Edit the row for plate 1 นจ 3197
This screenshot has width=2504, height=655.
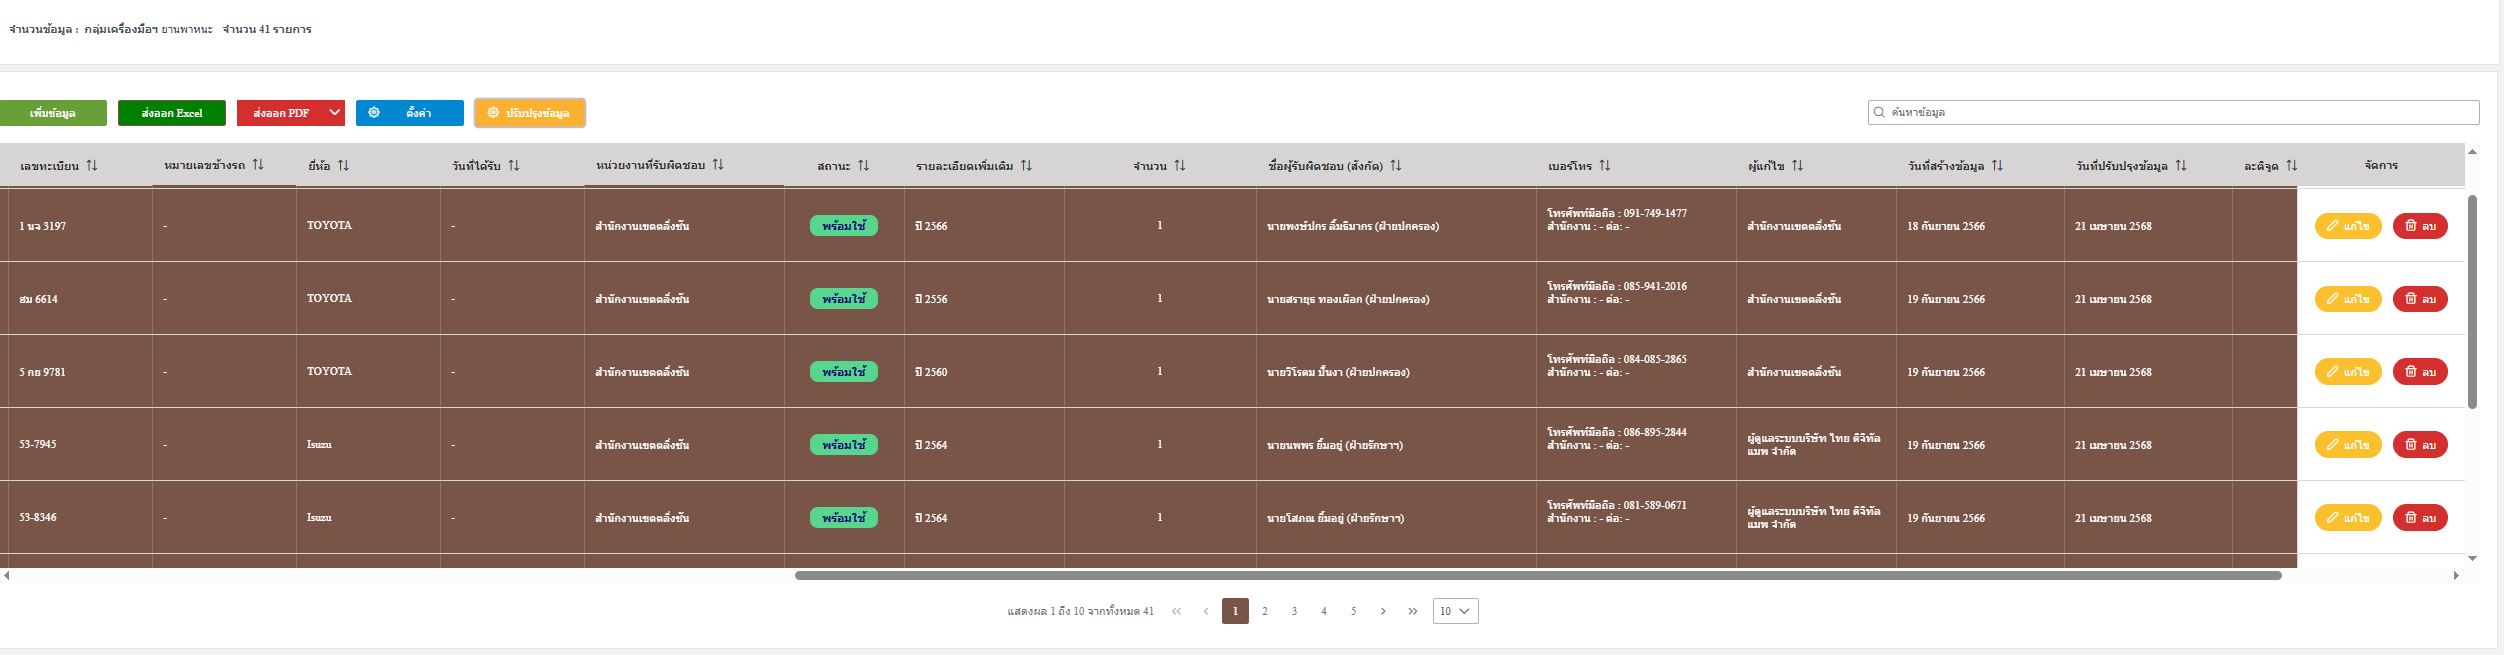[x=2348, y=226]
